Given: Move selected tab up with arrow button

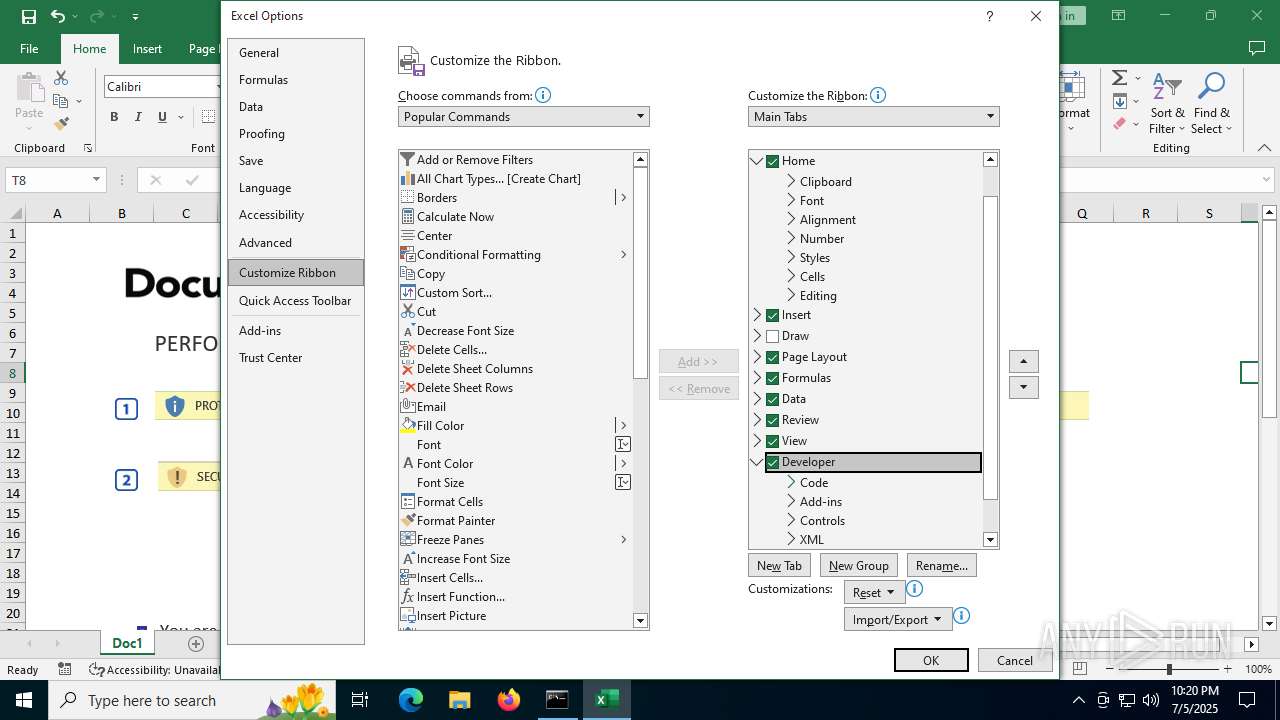Looking at the screenshot, I should tap(1024, 361).
